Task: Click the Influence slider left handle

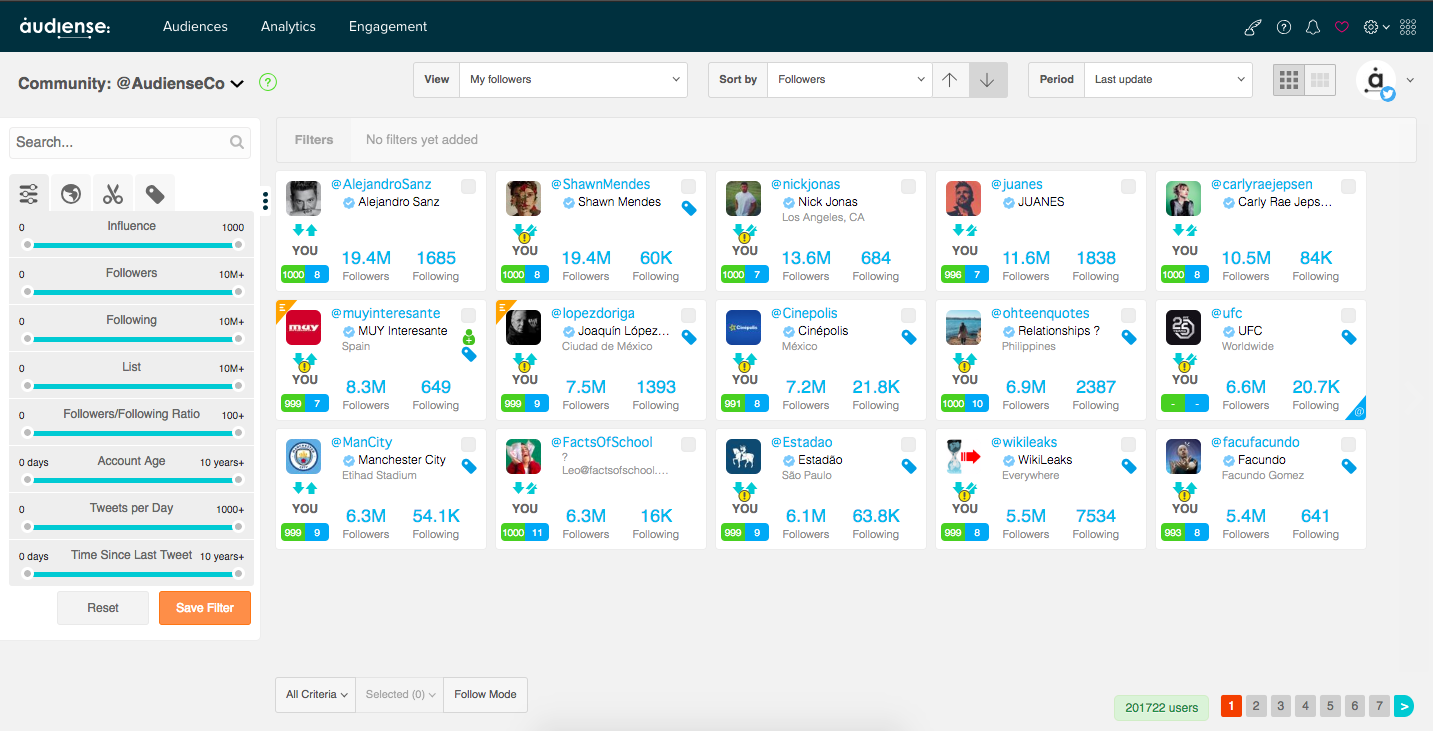Action: pos(28,245)
